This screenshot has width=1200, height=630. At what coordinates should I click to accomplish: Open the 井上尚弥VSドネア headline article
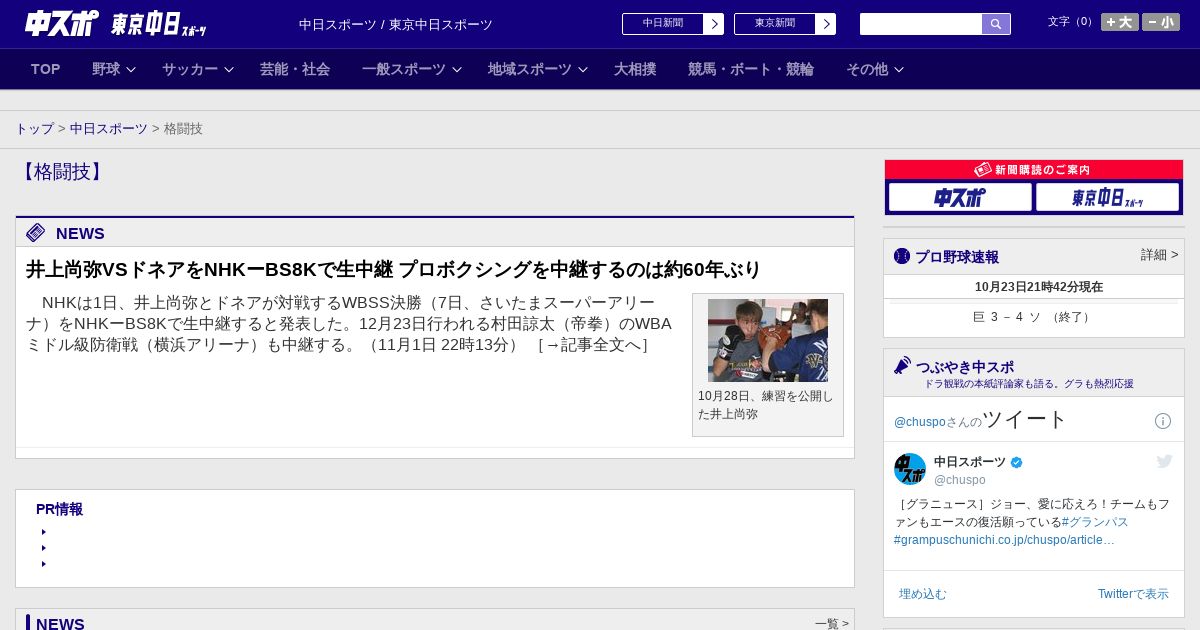click(393, 269)
